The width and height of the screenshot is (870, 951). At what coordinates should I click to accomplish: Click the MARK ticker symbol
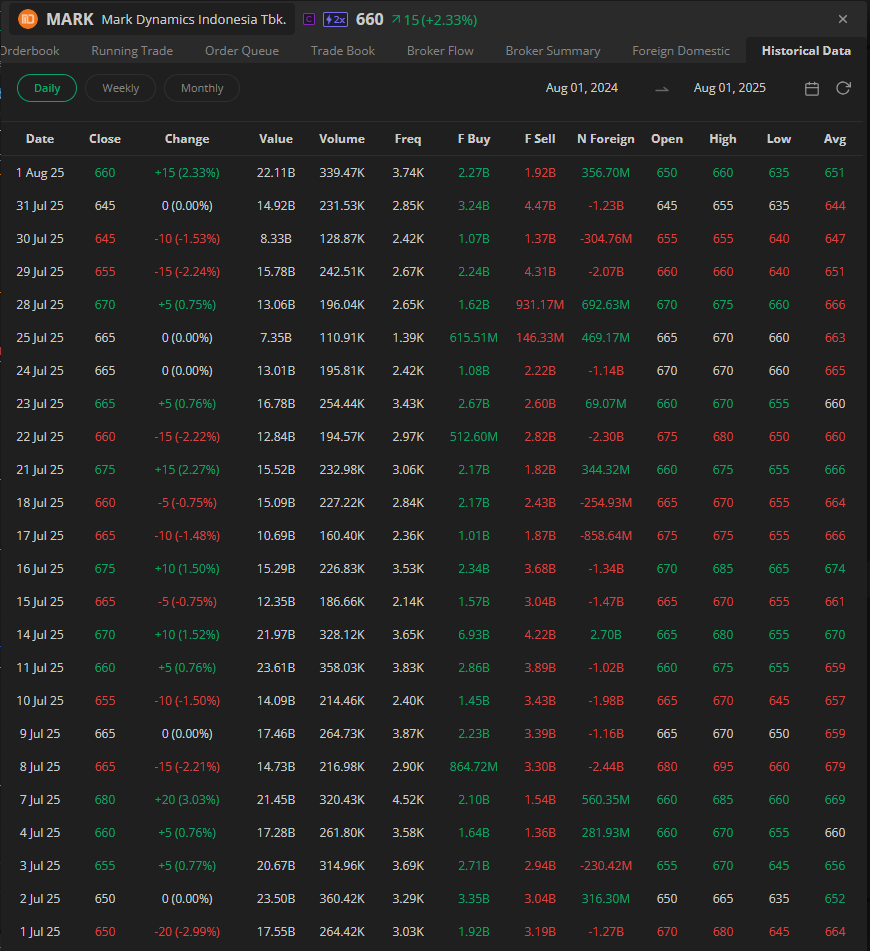pyautogui.click(x=70, y=19)
